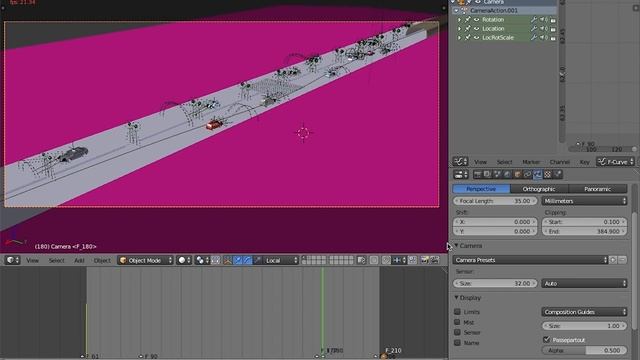Image resolution: width=640 pixels, height=360 pixels.
Task: Select the Panoramic lens type
Action: point(598,189)
